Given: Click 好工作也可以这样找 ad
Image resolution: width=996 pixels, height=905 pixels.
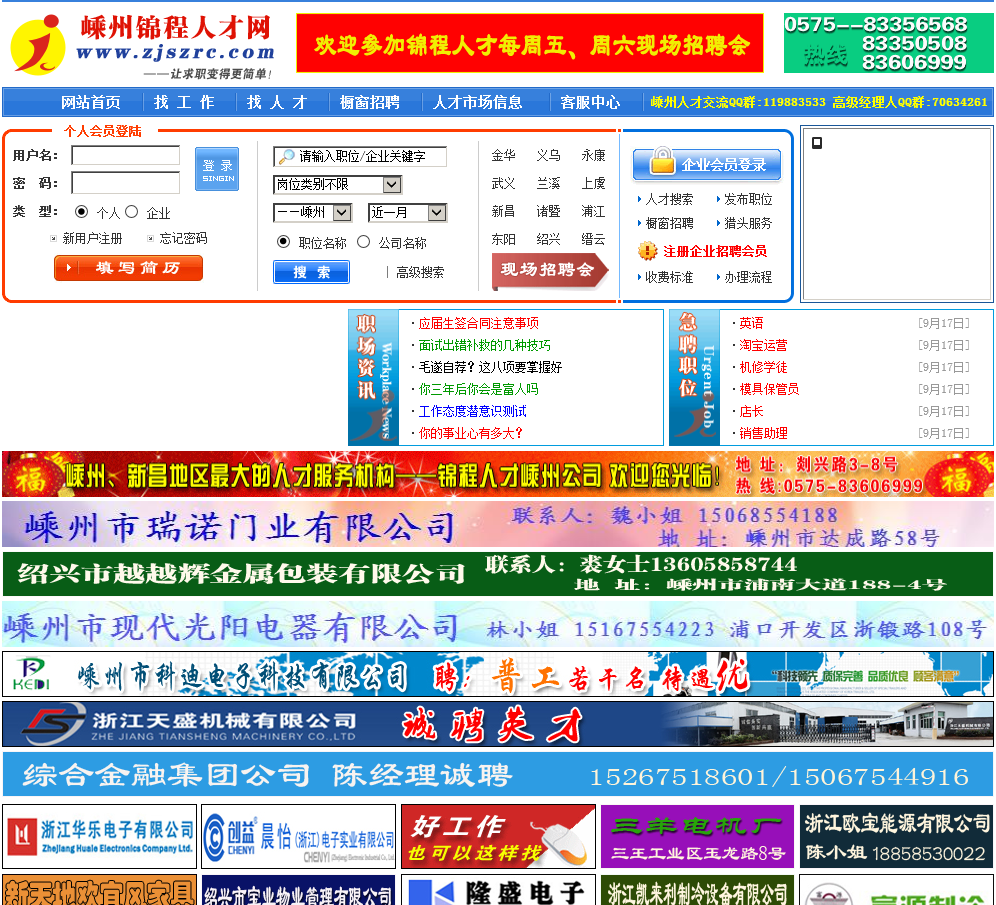Looking at the screenshot, I should tap(499, 836).
